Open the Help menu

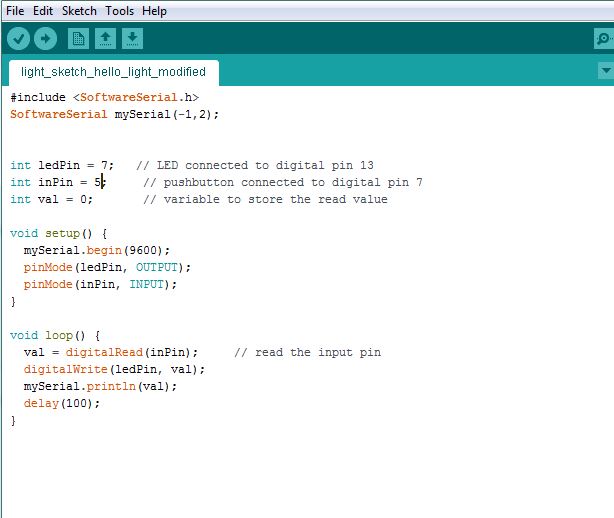click(x=154, y=11)
